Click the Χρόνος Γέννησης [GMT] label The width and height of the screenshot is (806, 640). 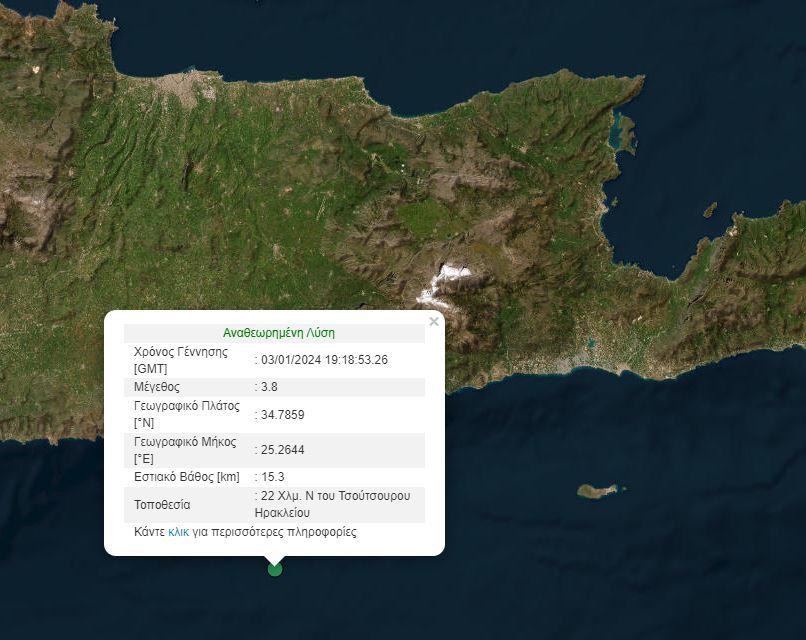pos(181,360)
